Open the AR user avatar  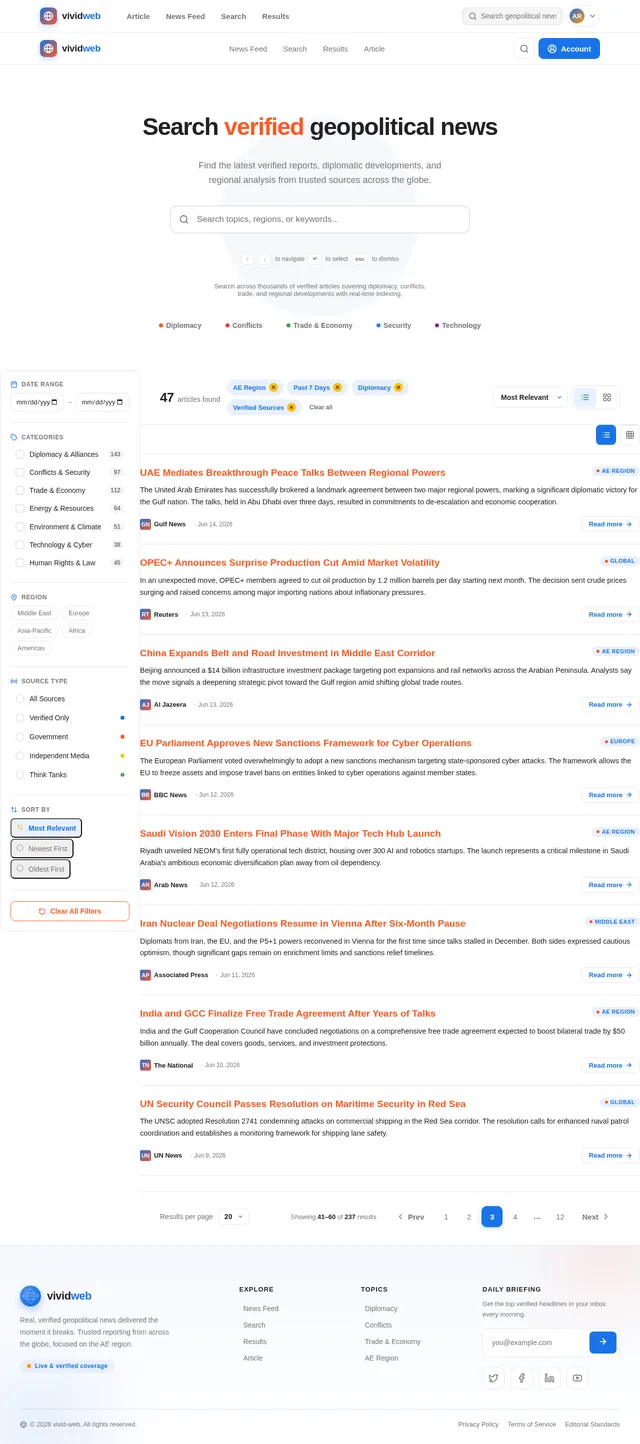577,16
